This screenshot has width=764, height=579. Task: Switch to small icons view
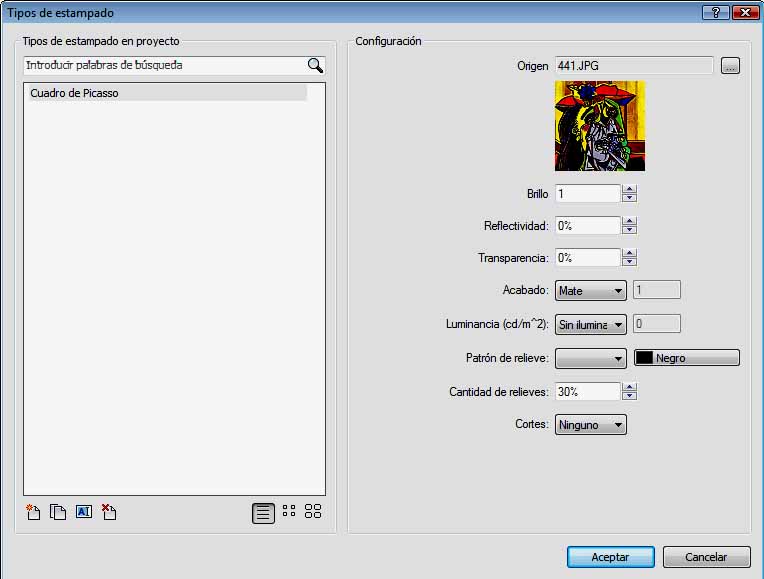tap(289, 511)
